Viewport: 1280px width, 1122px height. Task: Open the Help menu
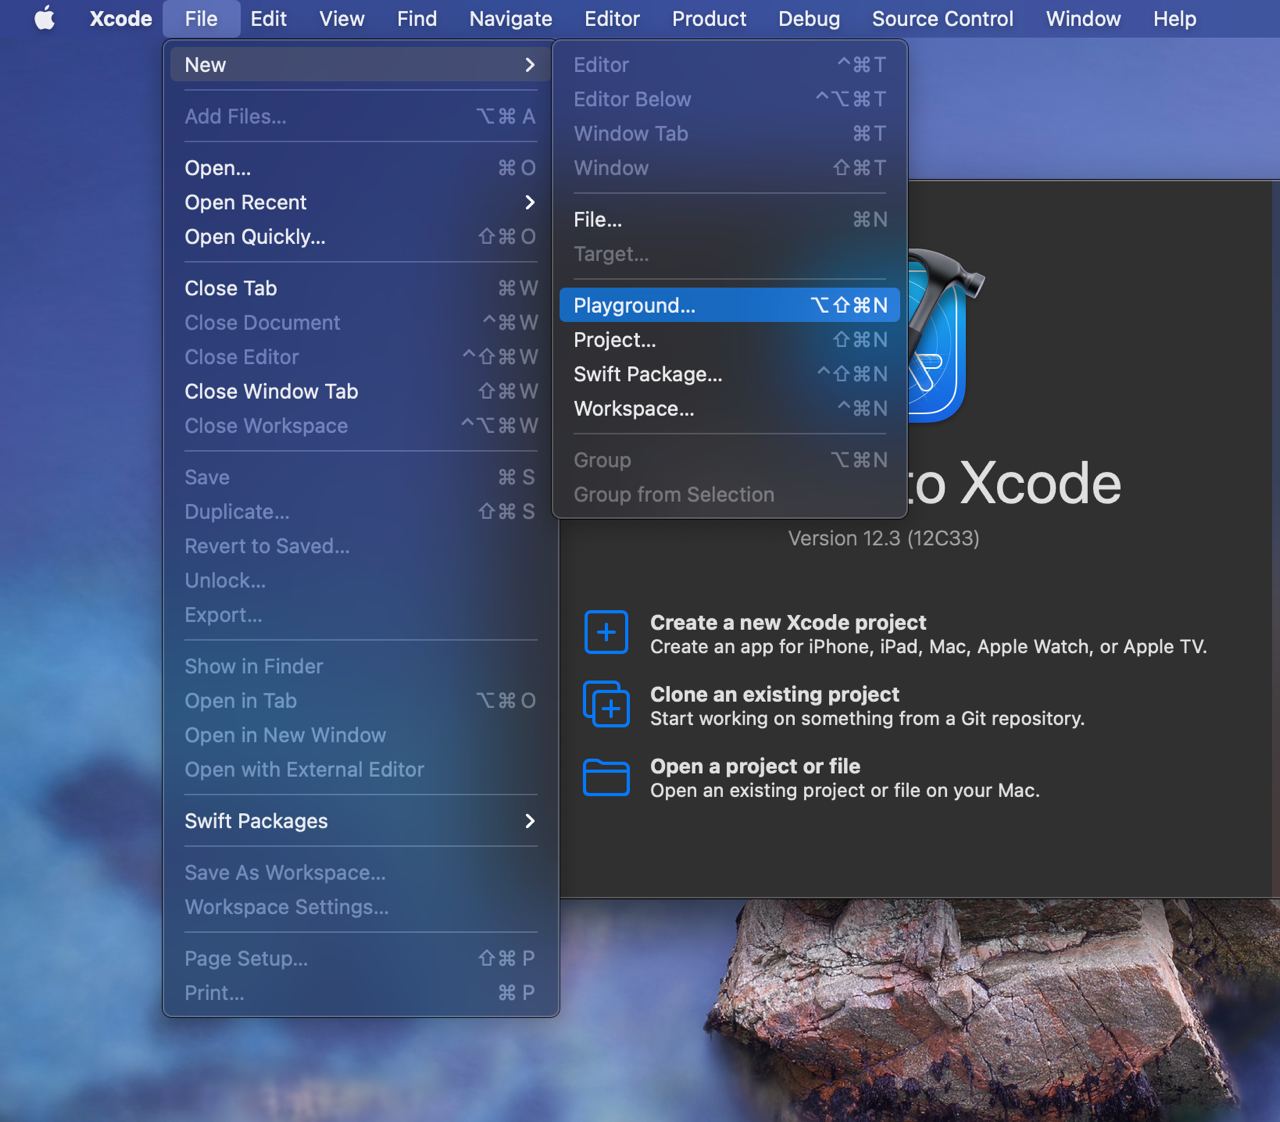pos(1174,19)
